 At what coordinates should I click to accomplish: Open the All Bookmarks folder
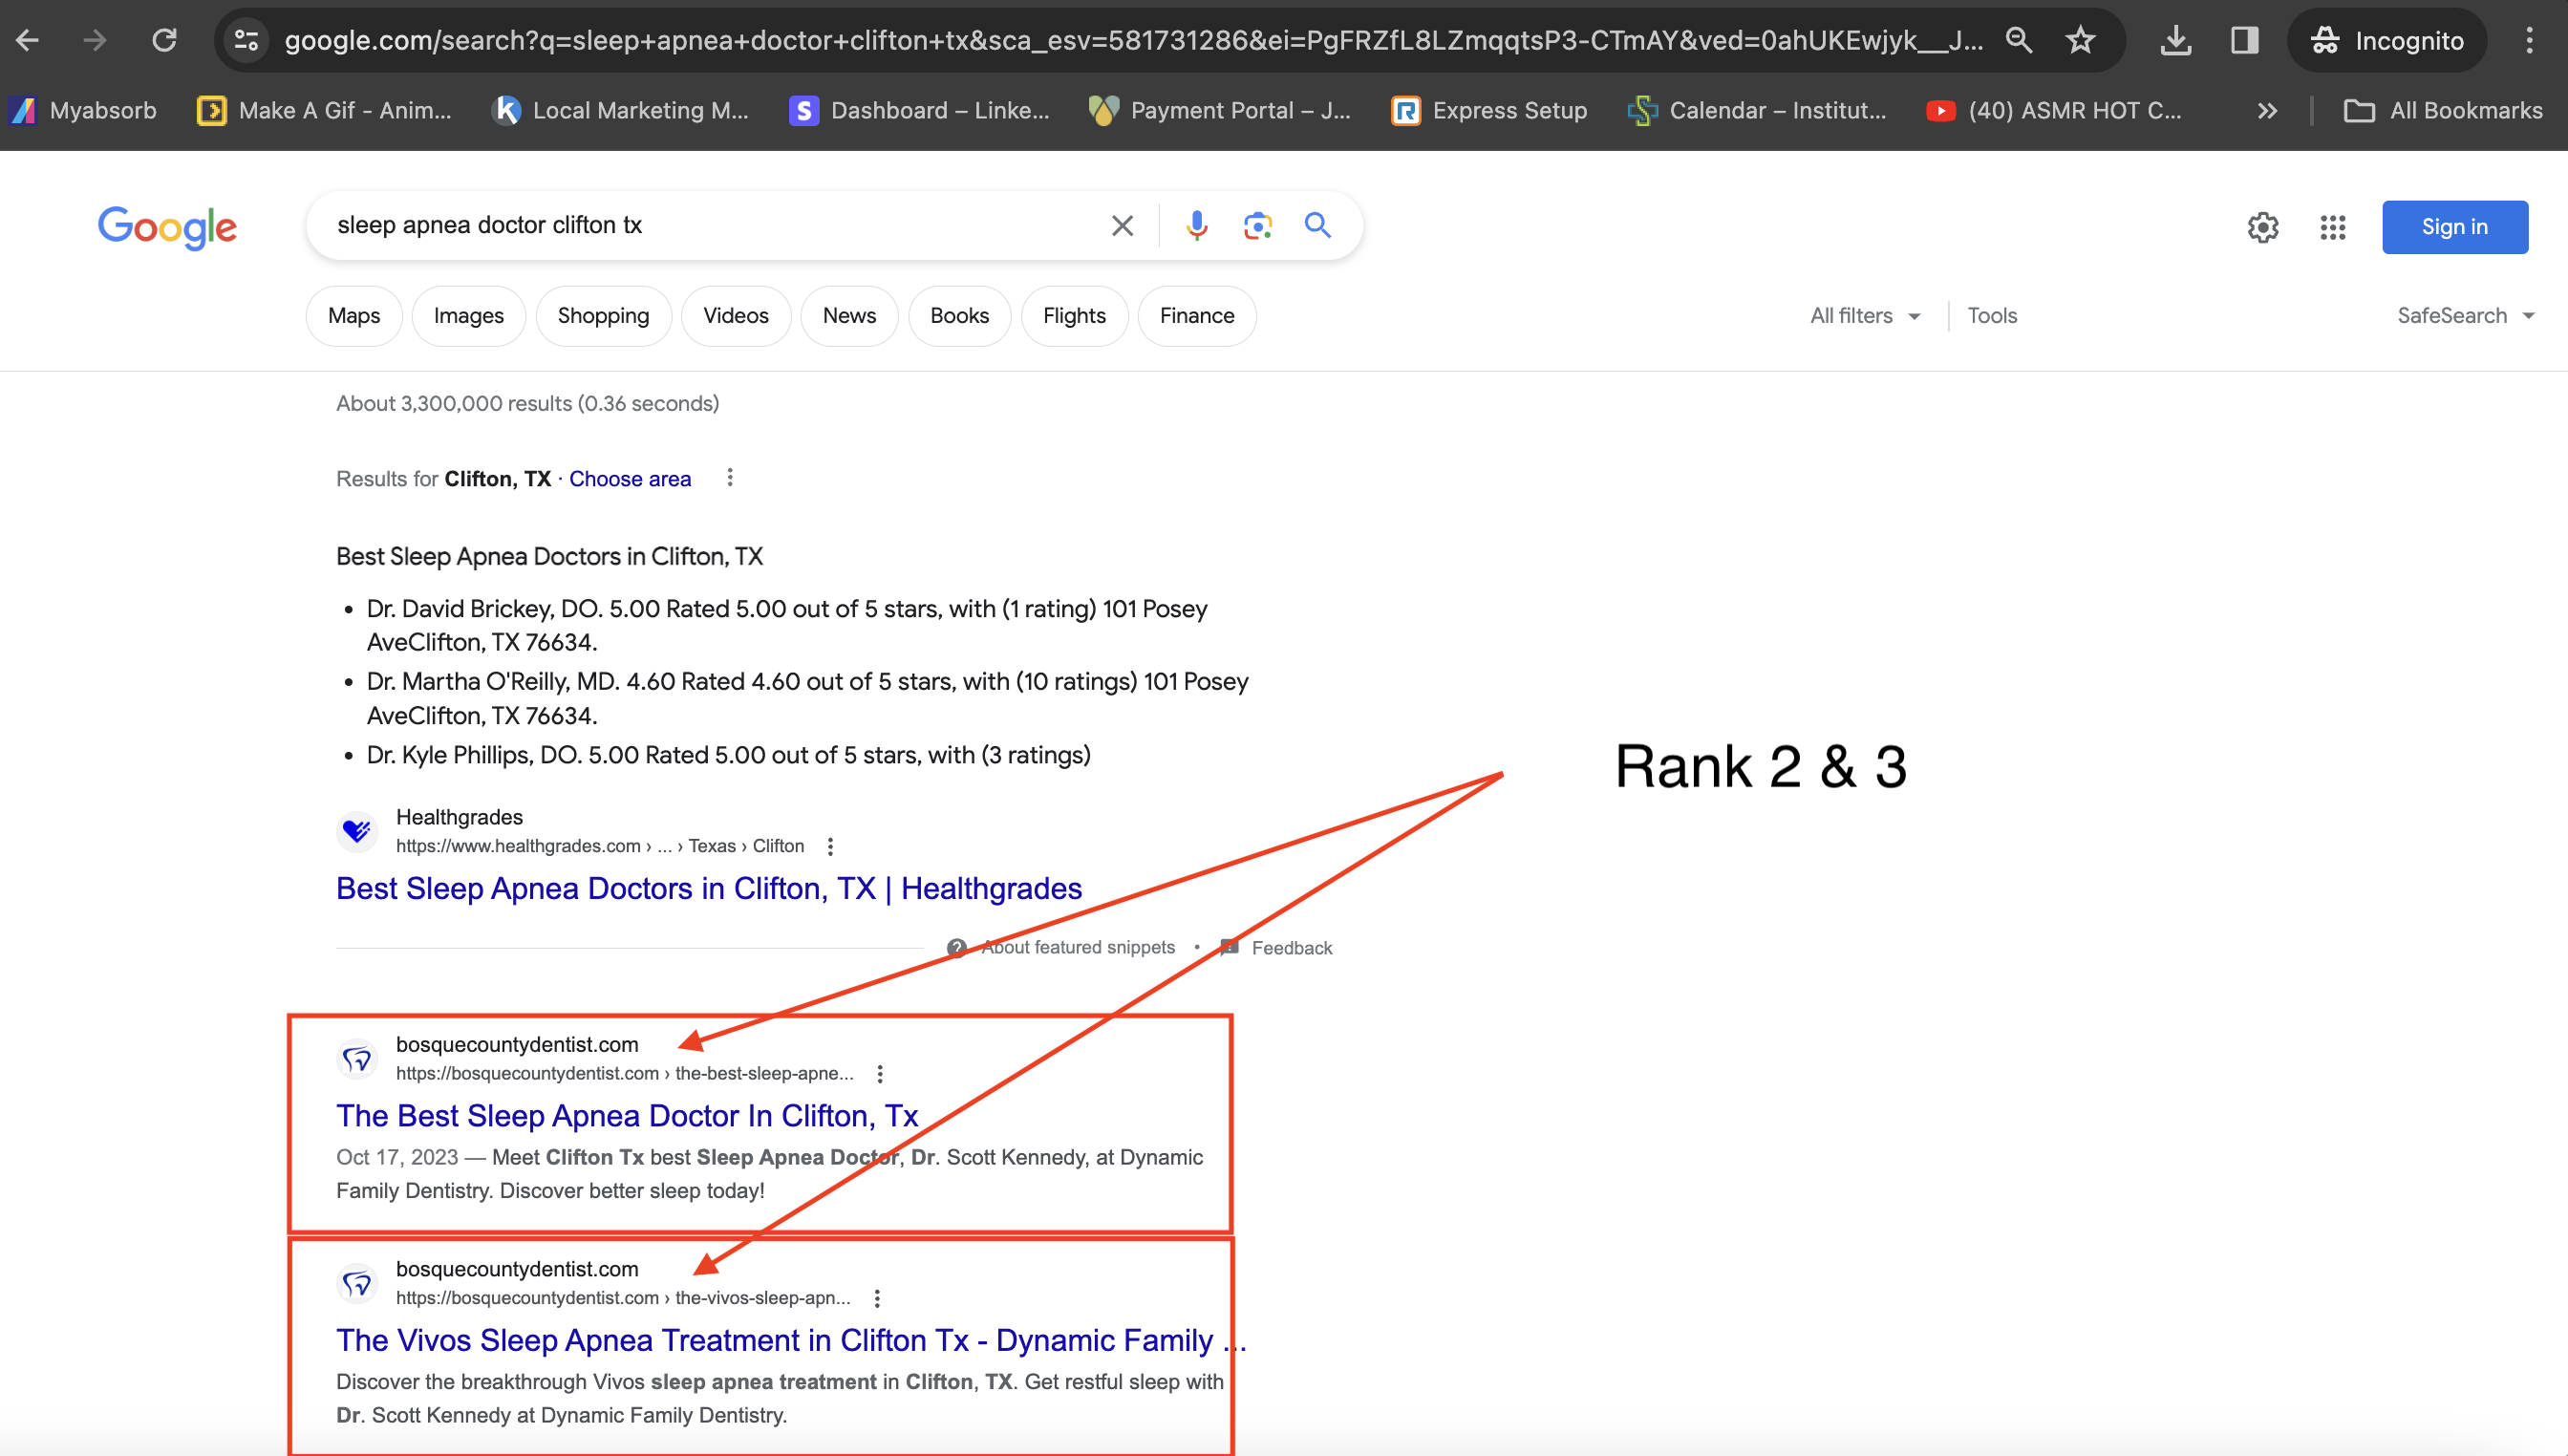(2443, 110)
